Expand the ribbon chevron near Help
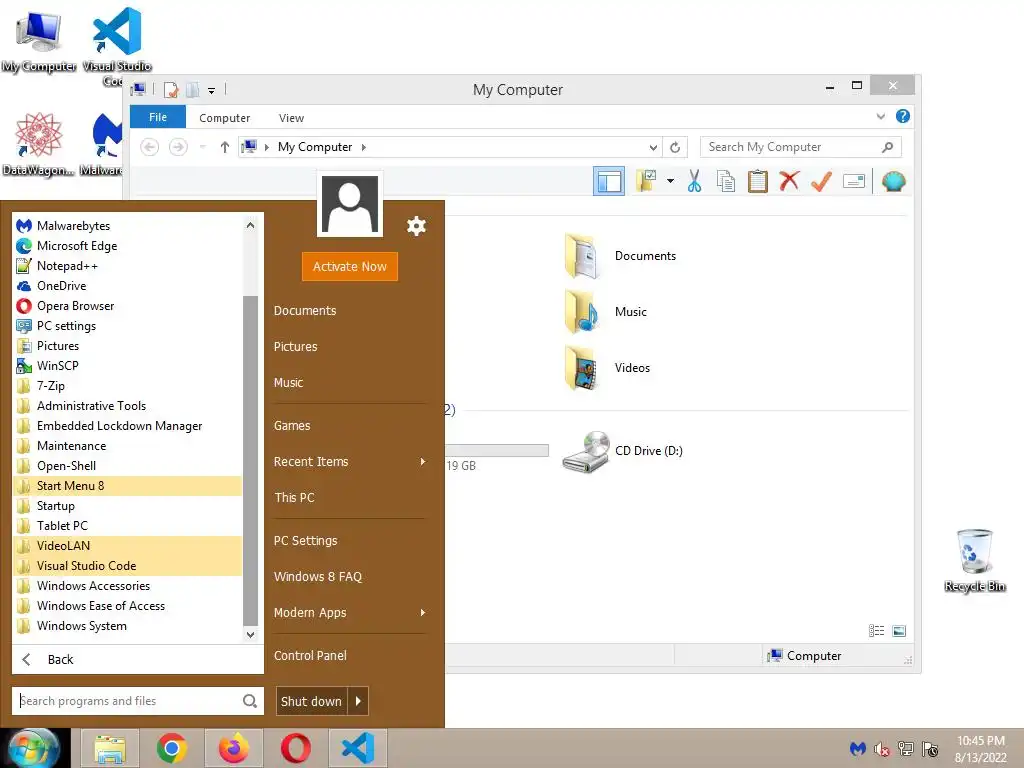Screen dimensions: 1024x768 (x=880, y=117)
